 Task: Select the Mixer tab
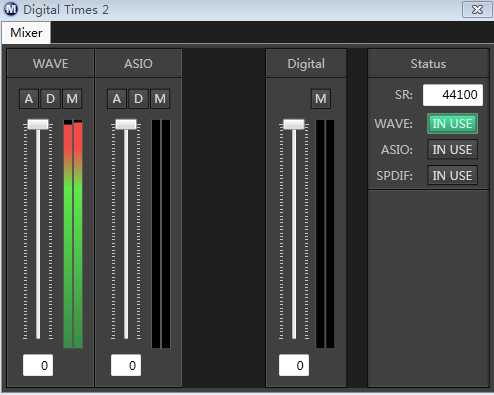point(26,33)
